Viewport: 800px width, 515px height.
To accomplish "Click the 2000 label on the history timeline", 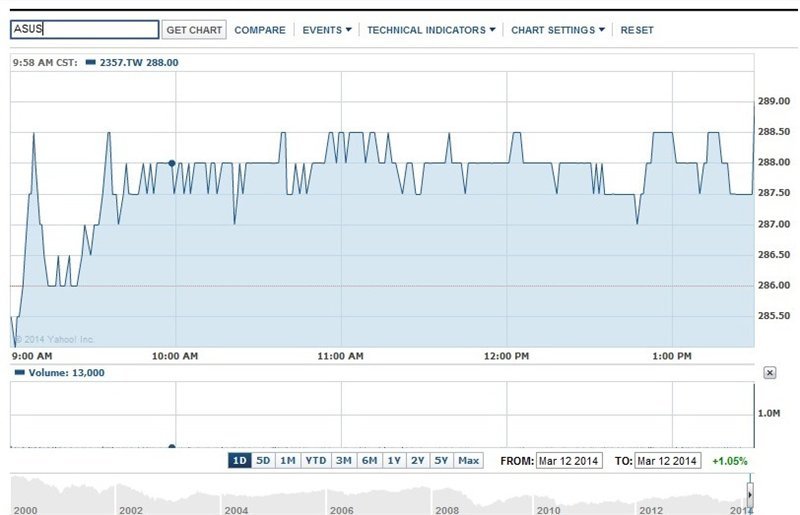I will tap(26, 510).
